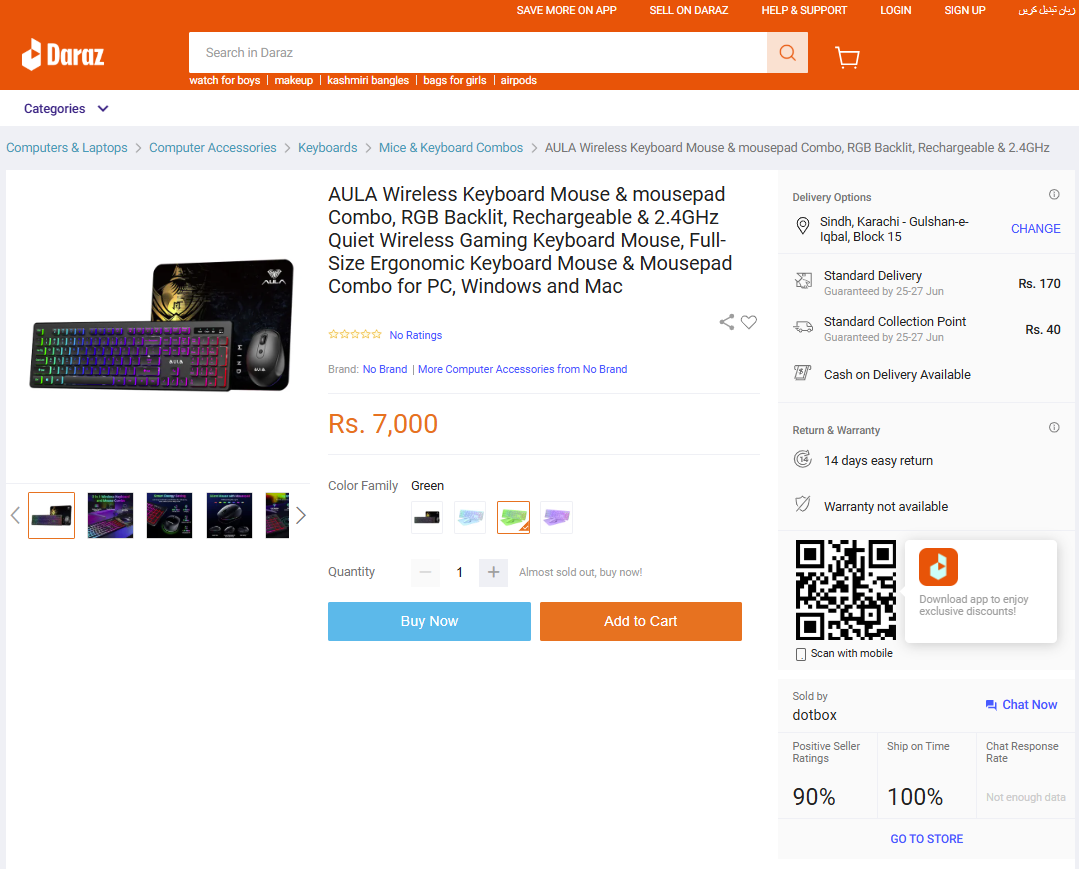Image resolution: width=1079 pixels, height=869 pixels.
Task: Open SELL ON DARAZ link
Action: click(x=689, y=10)
